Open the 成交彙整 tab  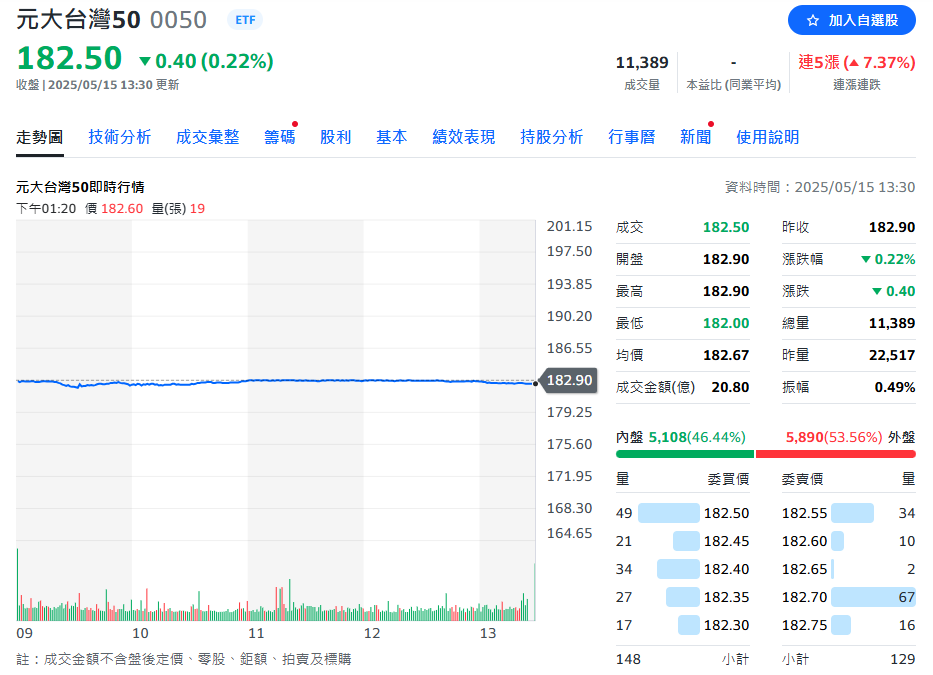point(207,138)
